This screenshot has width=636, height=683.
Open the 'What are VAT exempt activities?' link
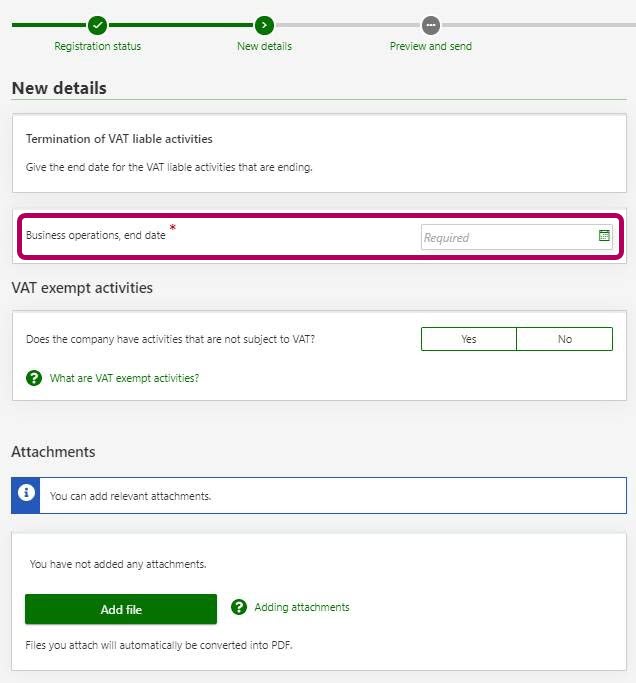[x=124, y=378]
